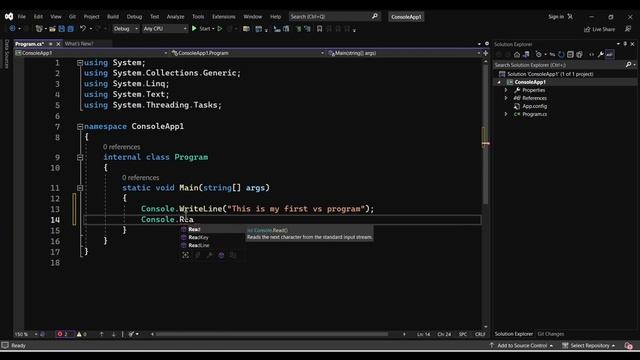
Task: Expand the References node
Action: click(506, 98)
